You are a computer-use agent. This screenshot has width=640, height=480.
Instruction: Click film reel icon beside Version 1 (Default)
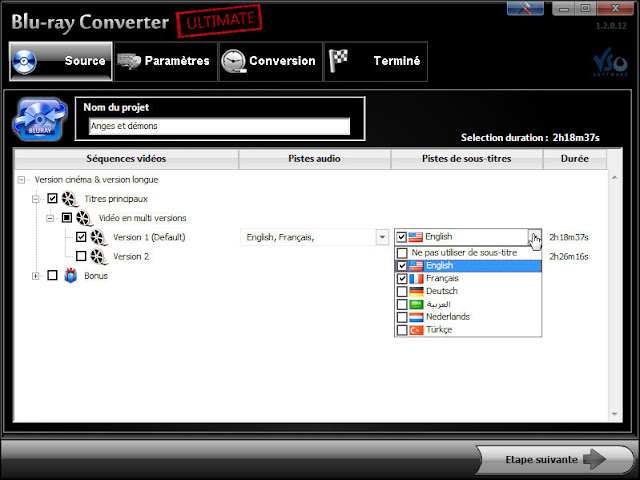pos(99,237)
